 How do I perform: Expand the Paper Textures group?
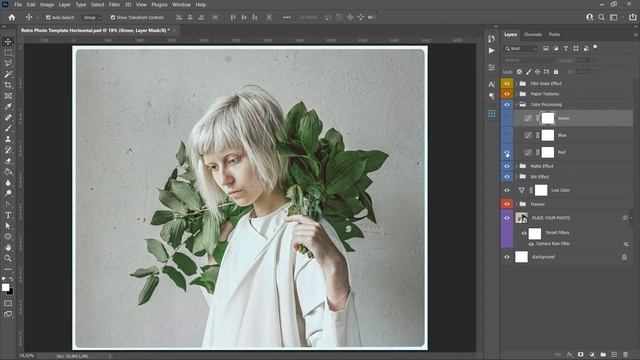(516, 94)
